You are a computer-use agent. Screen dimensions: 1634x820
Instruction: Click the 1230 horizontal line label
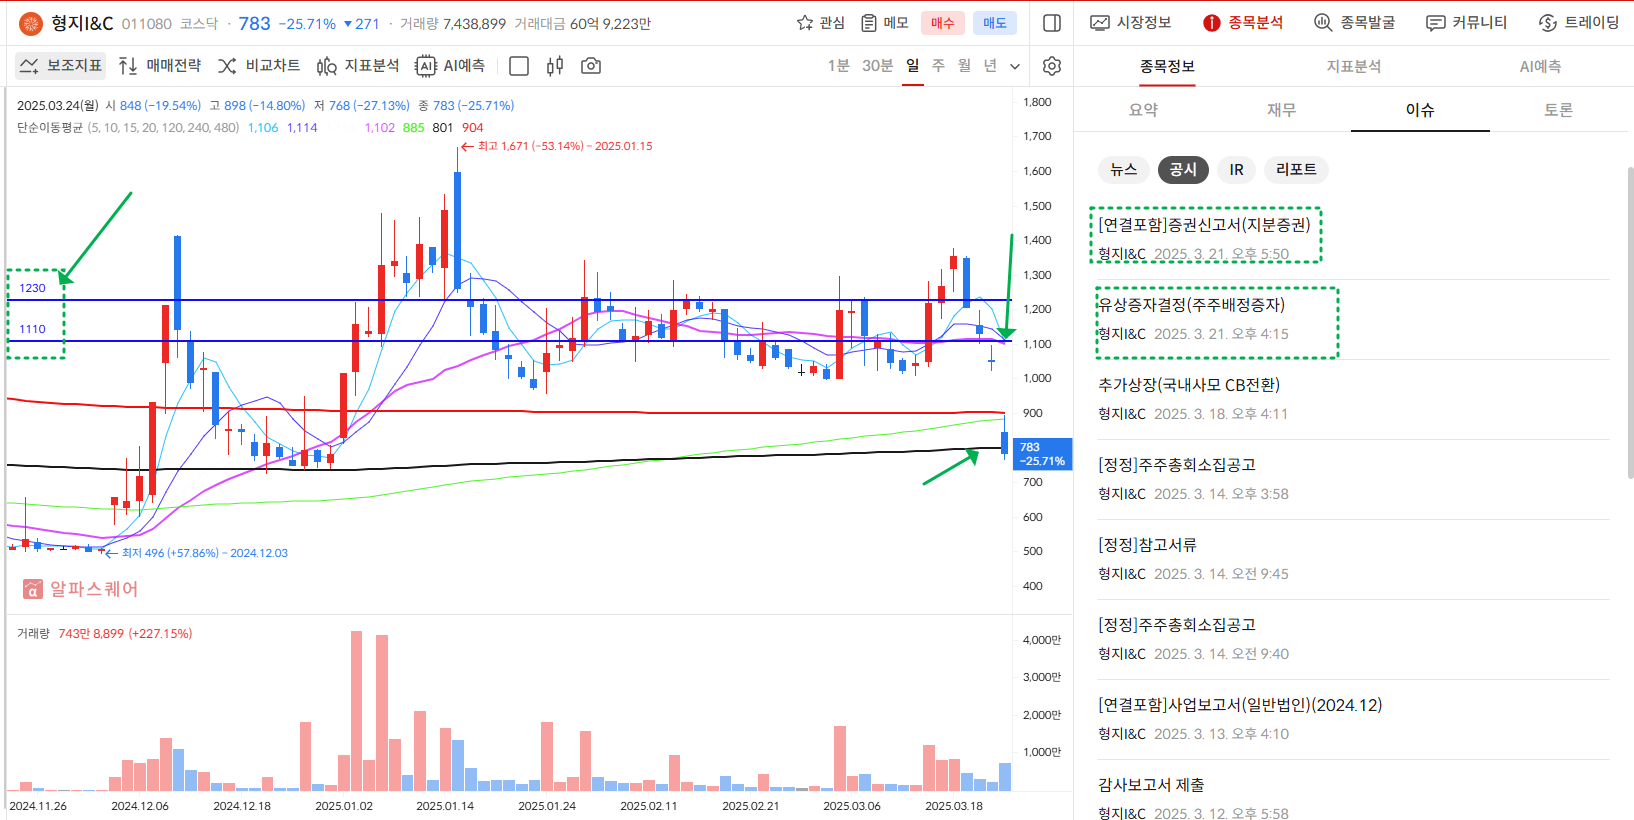(33, 288)
